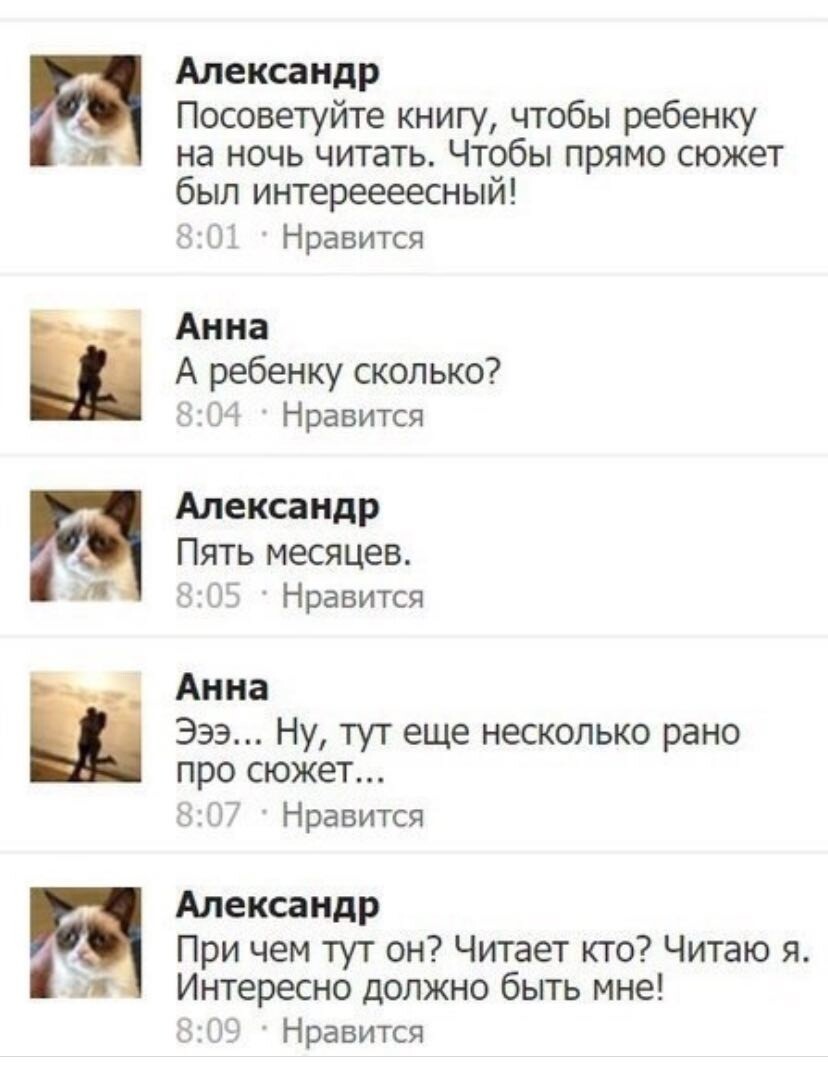Open Александр's cat avatar on the 8:01 comment
Screen dimensions: 828x1070
[85, 111]
